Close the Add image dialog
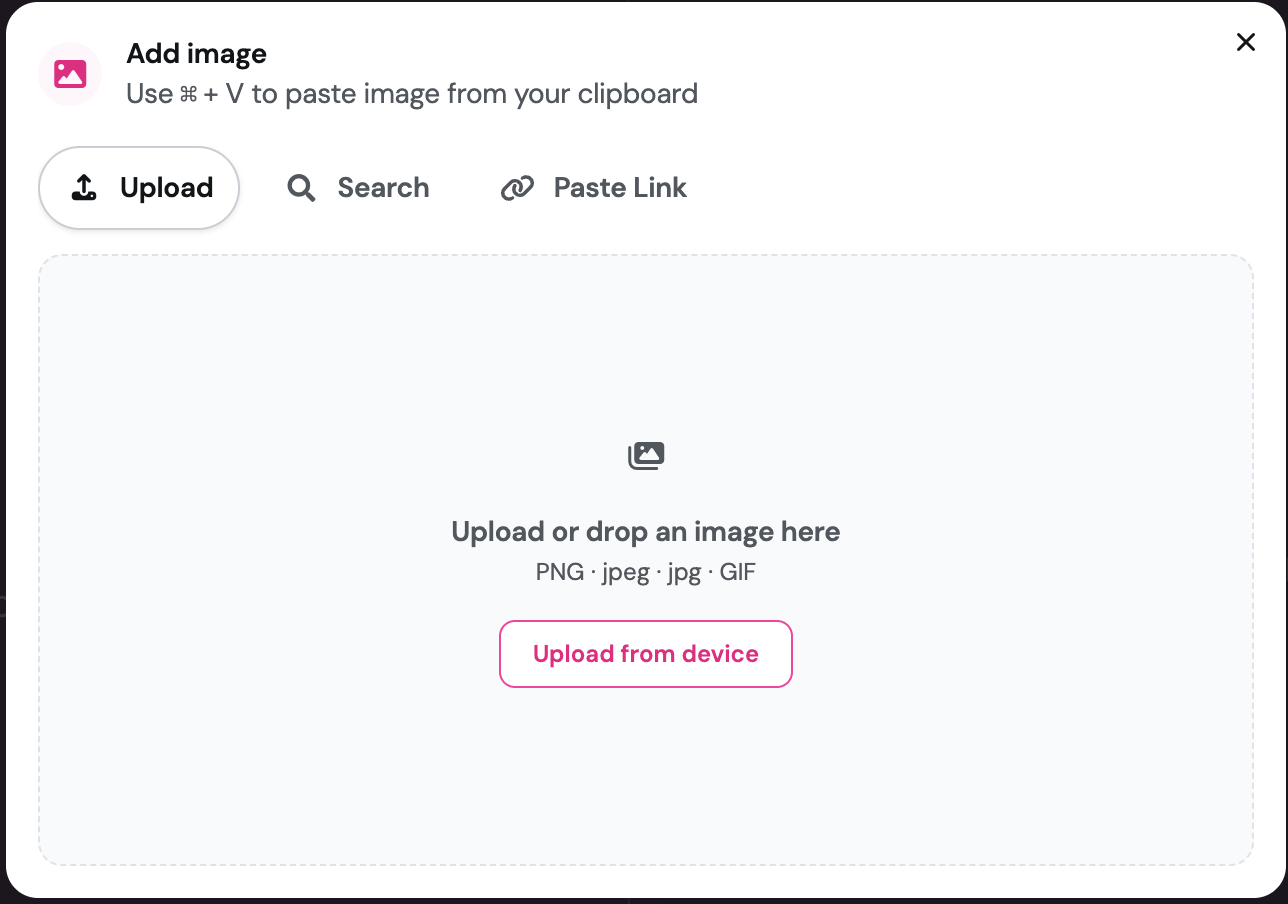The width and height of the screenshot is (1288, 904). tap(1246, 42)
